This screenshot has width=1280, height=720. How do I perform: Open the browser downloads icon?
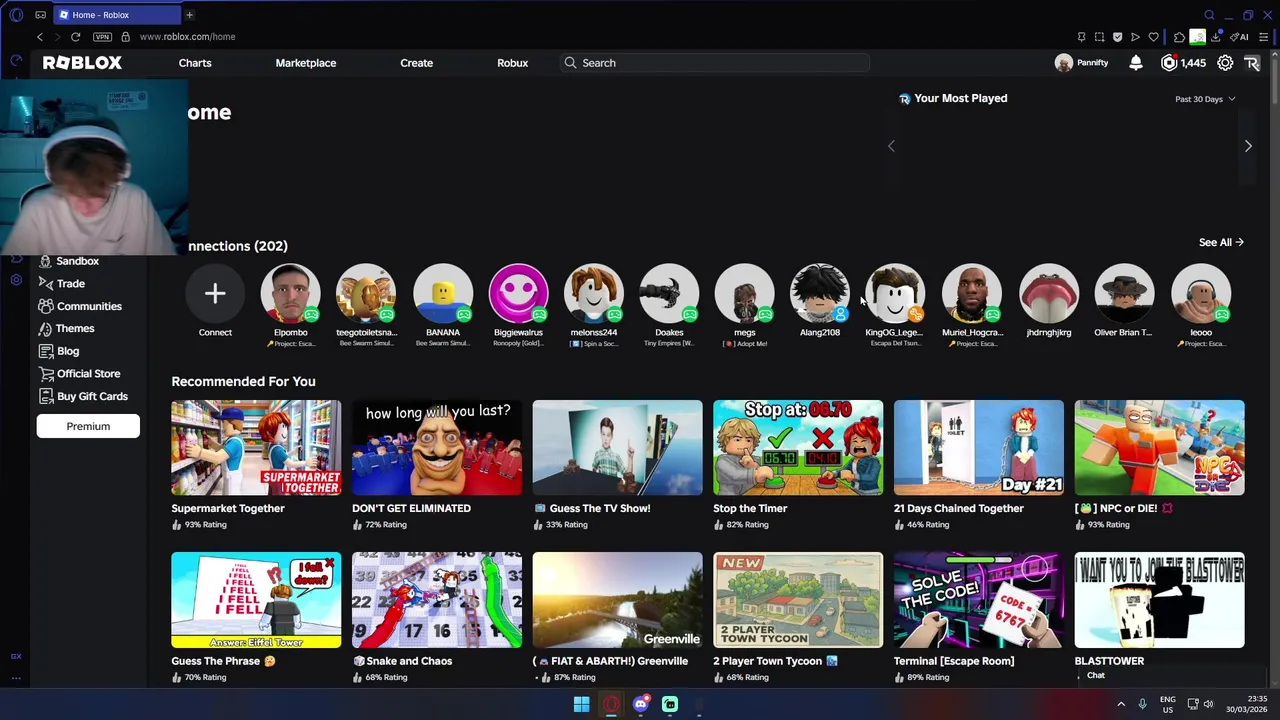1216,37
